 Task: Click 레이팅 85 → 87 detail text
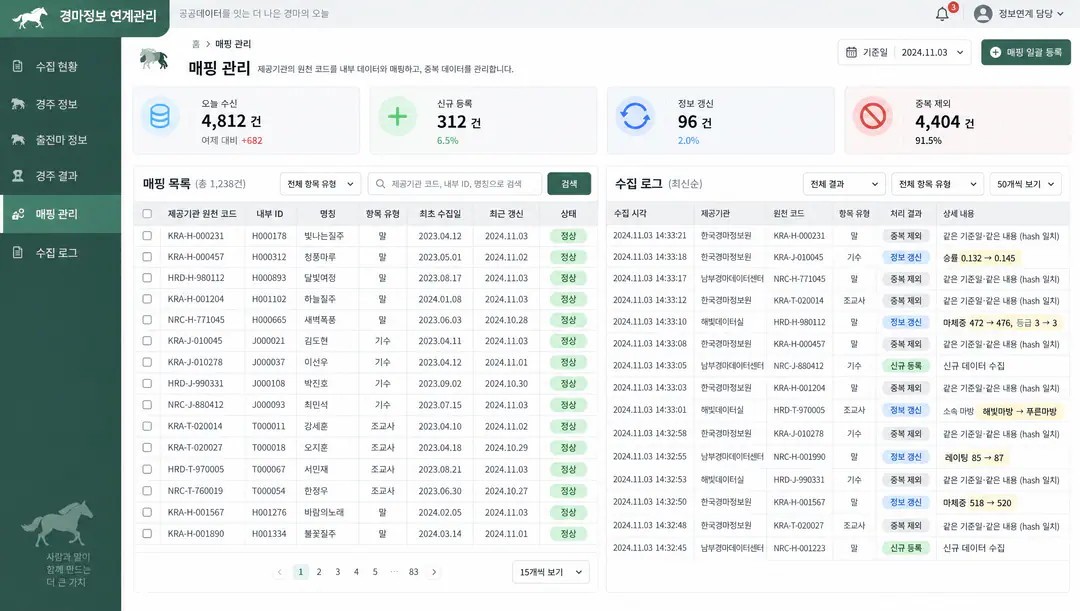coord(974,458)
